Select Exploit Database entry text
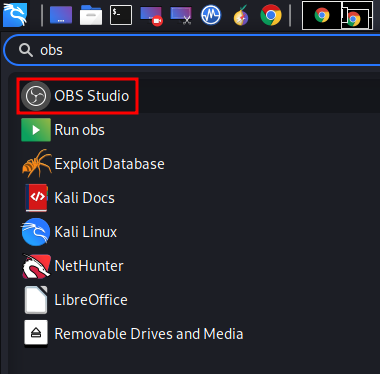Viewport: 380px width, 374px height. (109, 164)
